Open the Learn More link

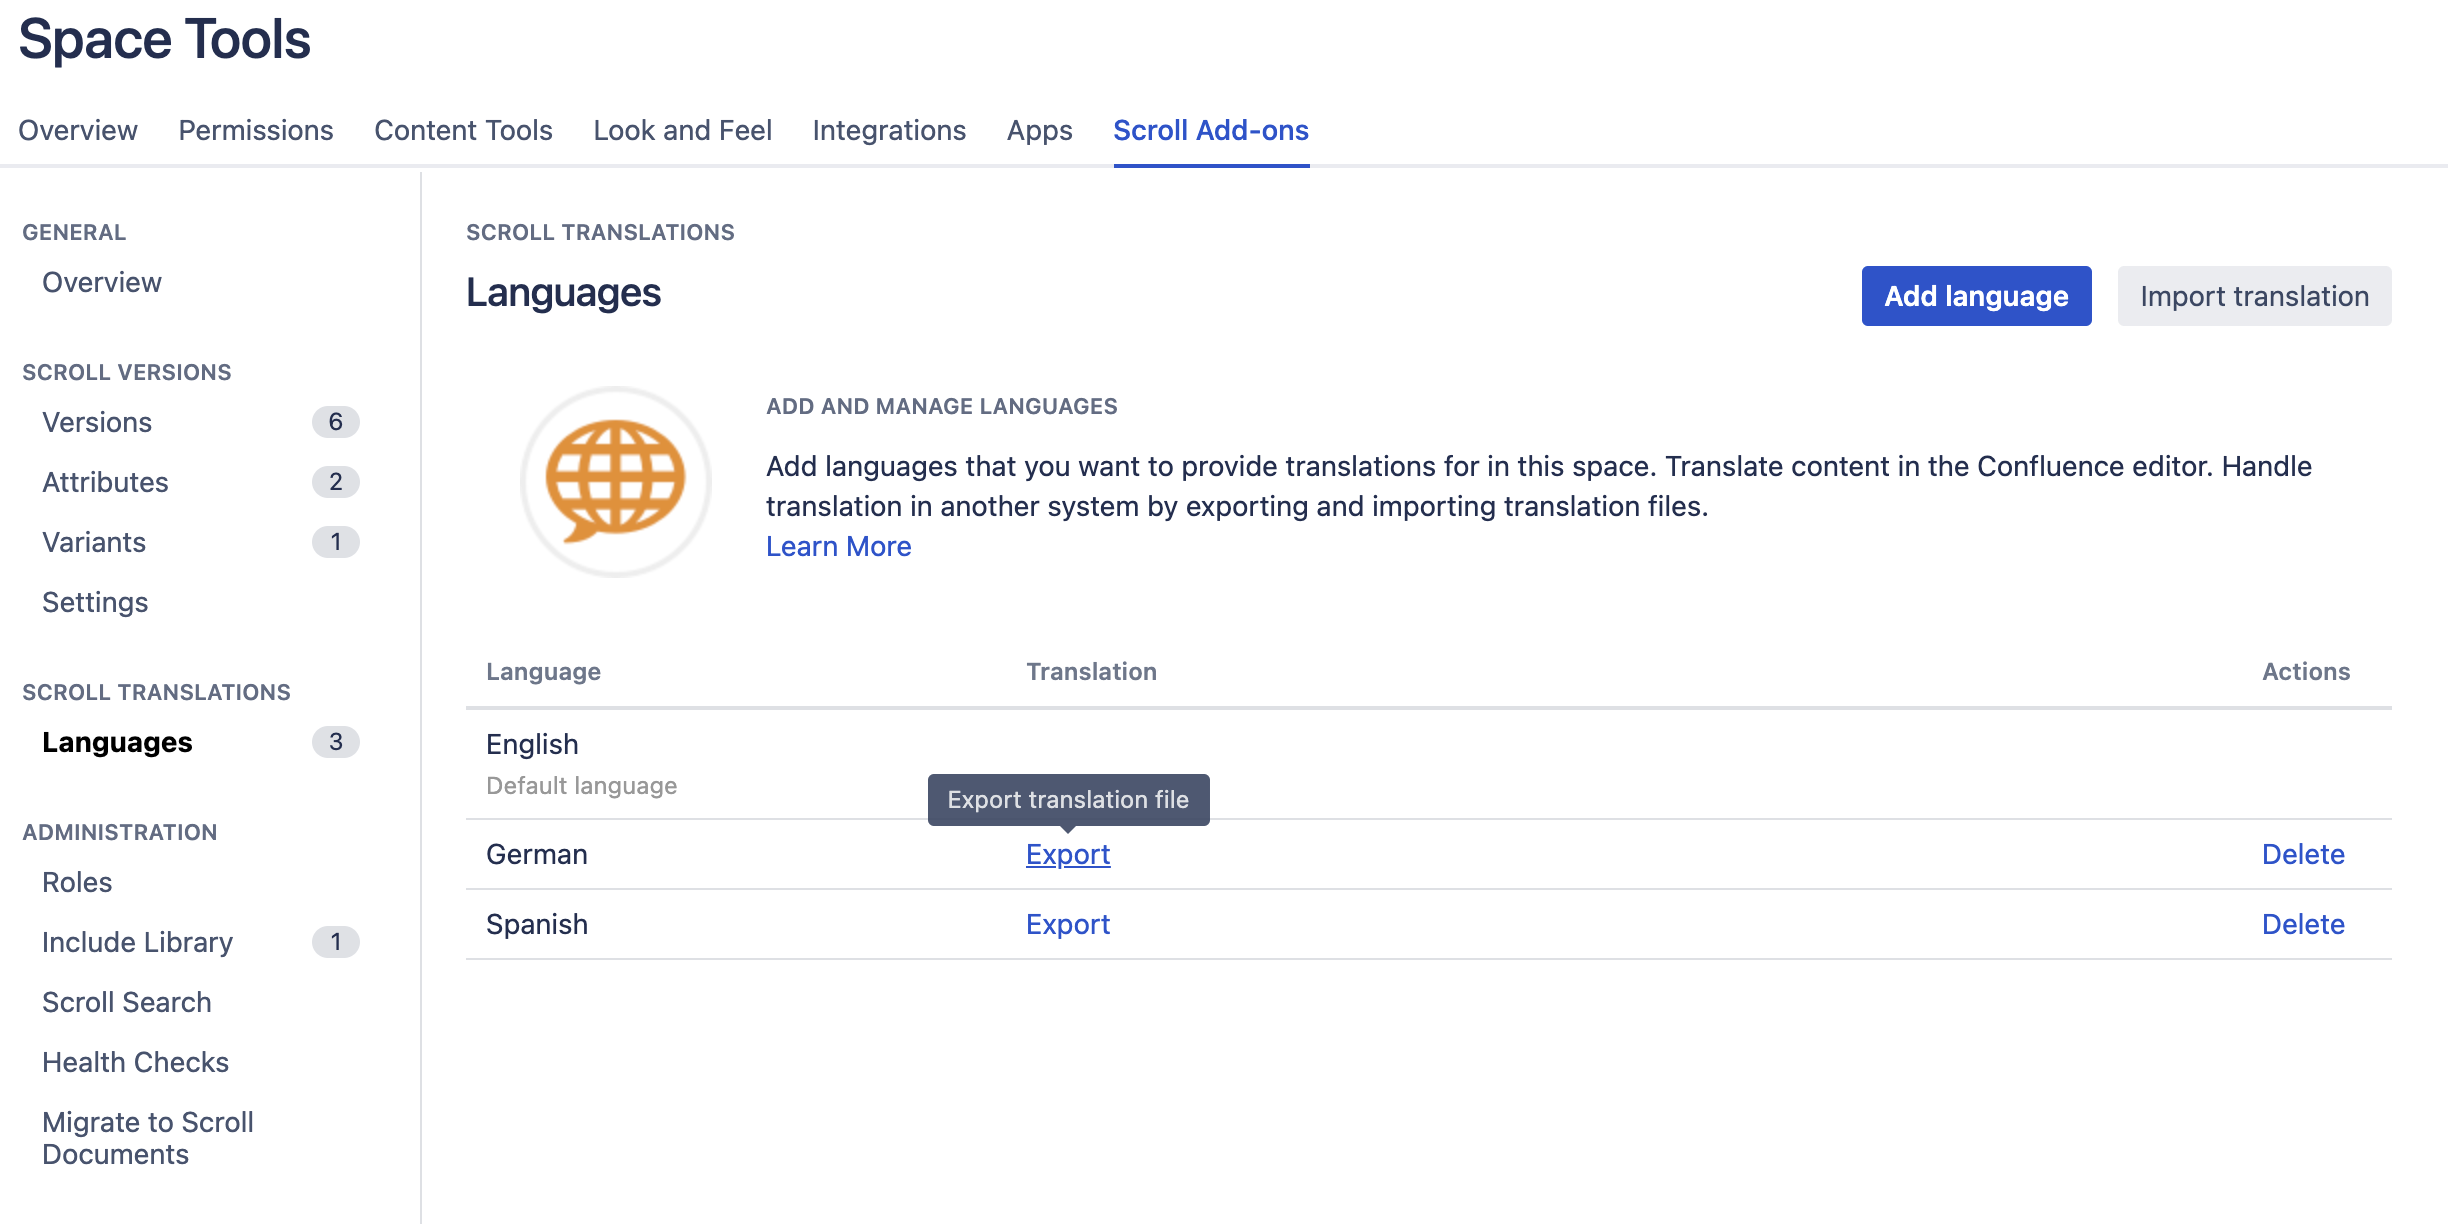tap(838, 546)
